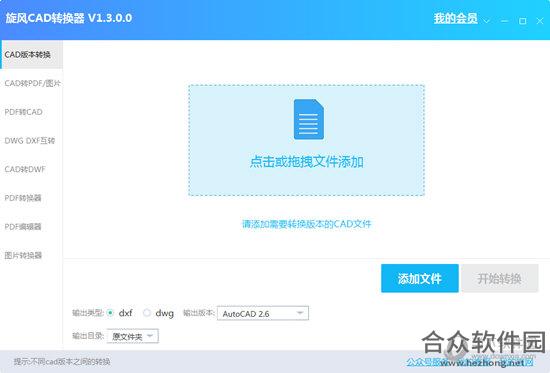550x373 pixels.
Task: Expand the AutoCAD 2.6 version dropdown
Action: click(263, 313)
